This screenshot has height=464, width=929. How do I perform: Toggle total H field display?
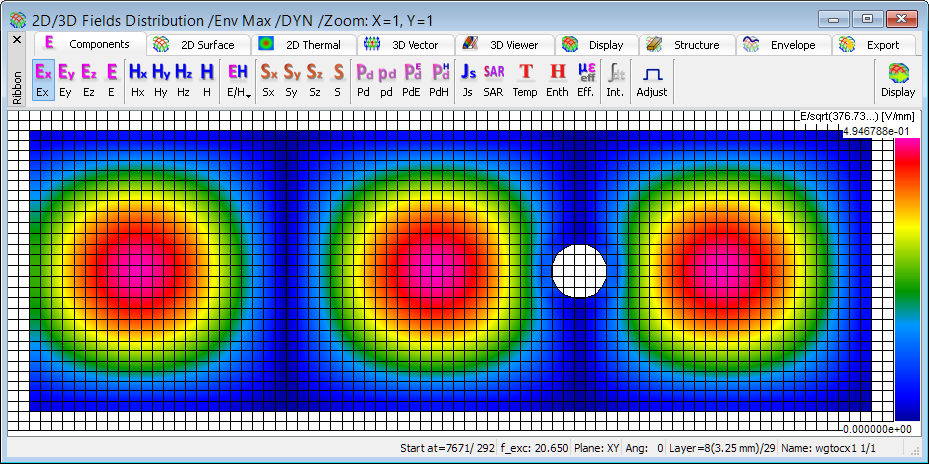207,80
